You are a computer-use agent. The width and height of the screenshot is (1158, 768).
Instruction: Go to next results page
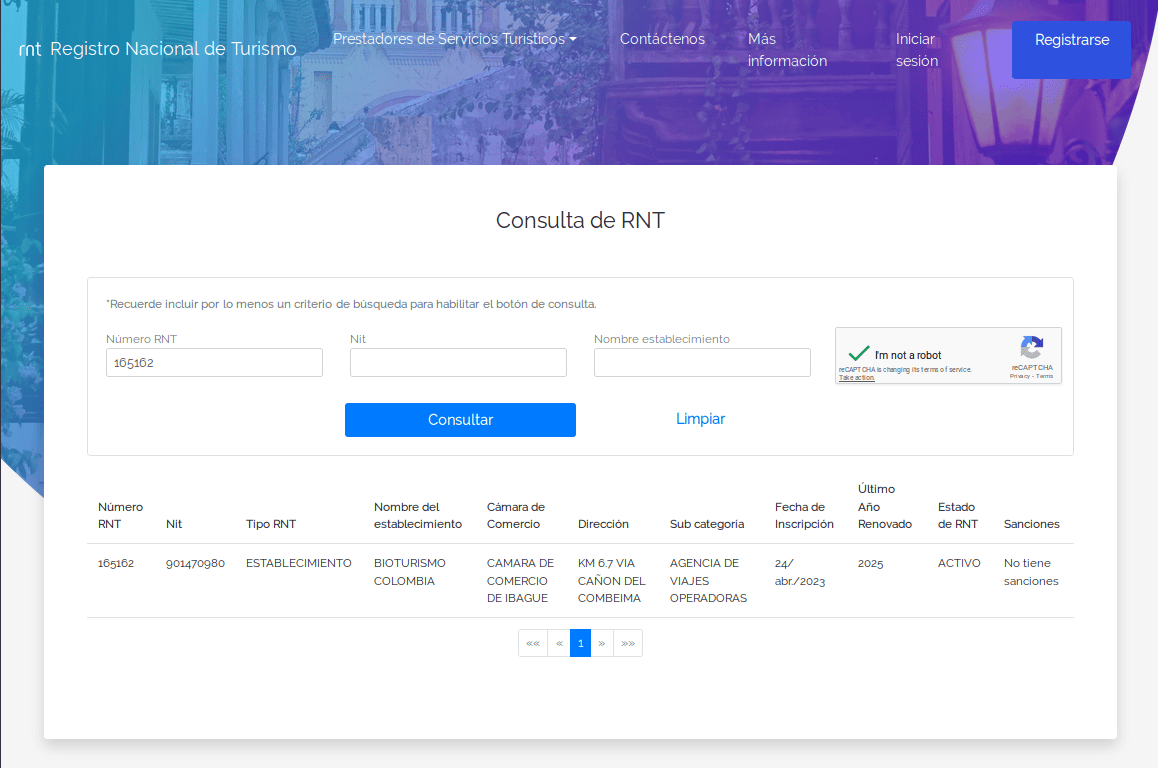[x=602, y=643]
